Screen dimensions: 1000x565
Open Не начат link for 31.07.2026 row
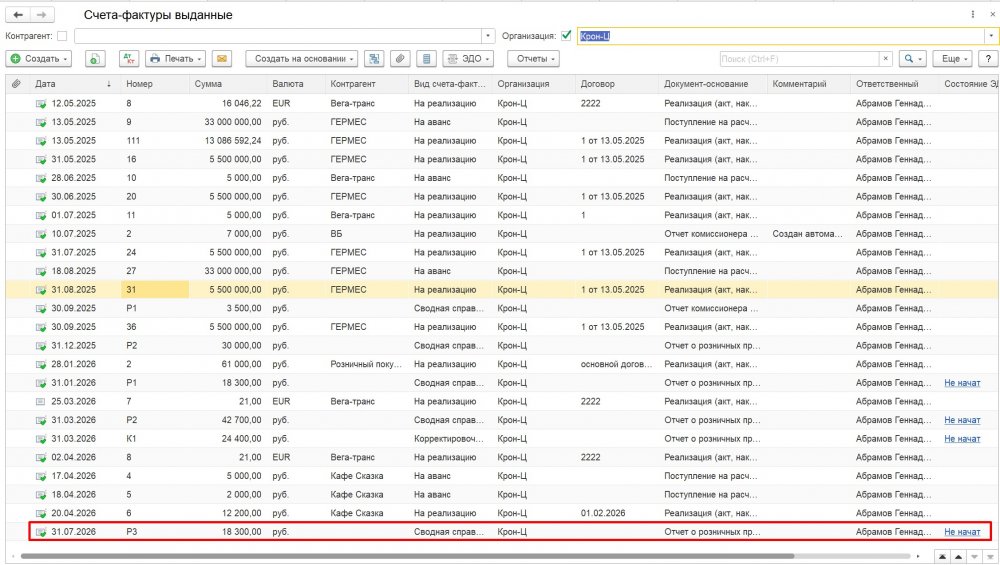(962, 532)
